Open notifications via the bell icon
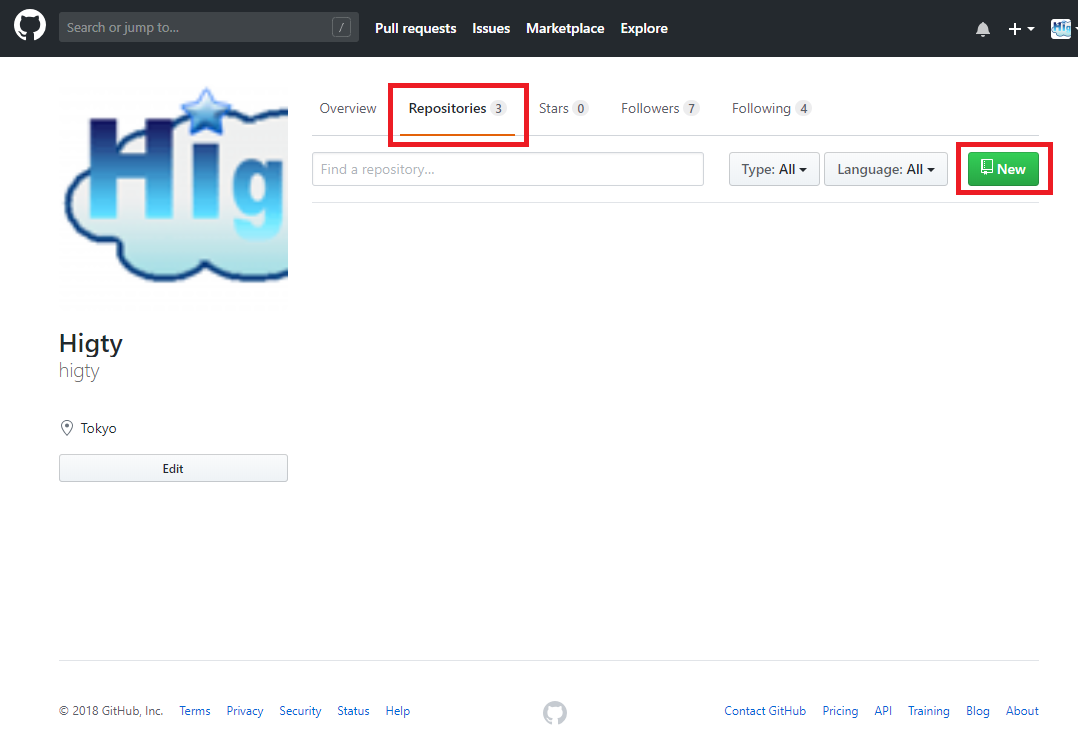1078x752 pixels. click(983, 29)
